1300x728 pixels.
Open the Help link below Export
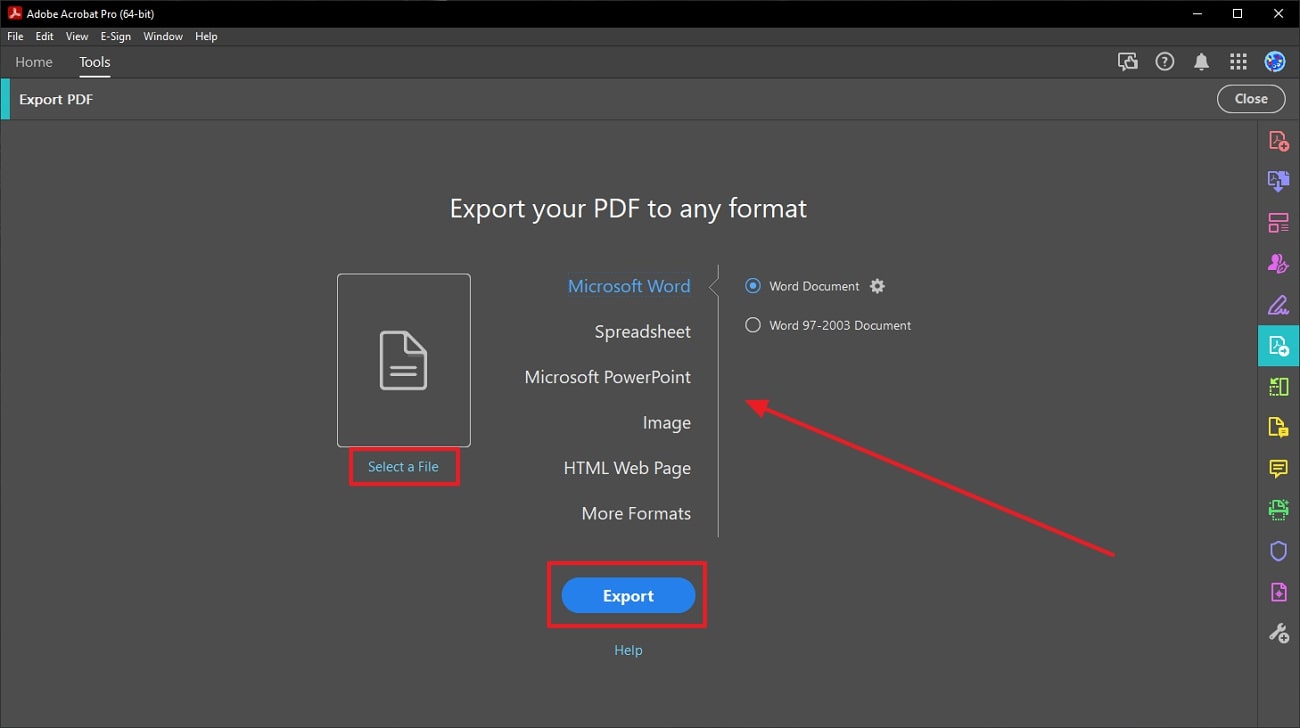pyautogui.click(x=628, y=650)
